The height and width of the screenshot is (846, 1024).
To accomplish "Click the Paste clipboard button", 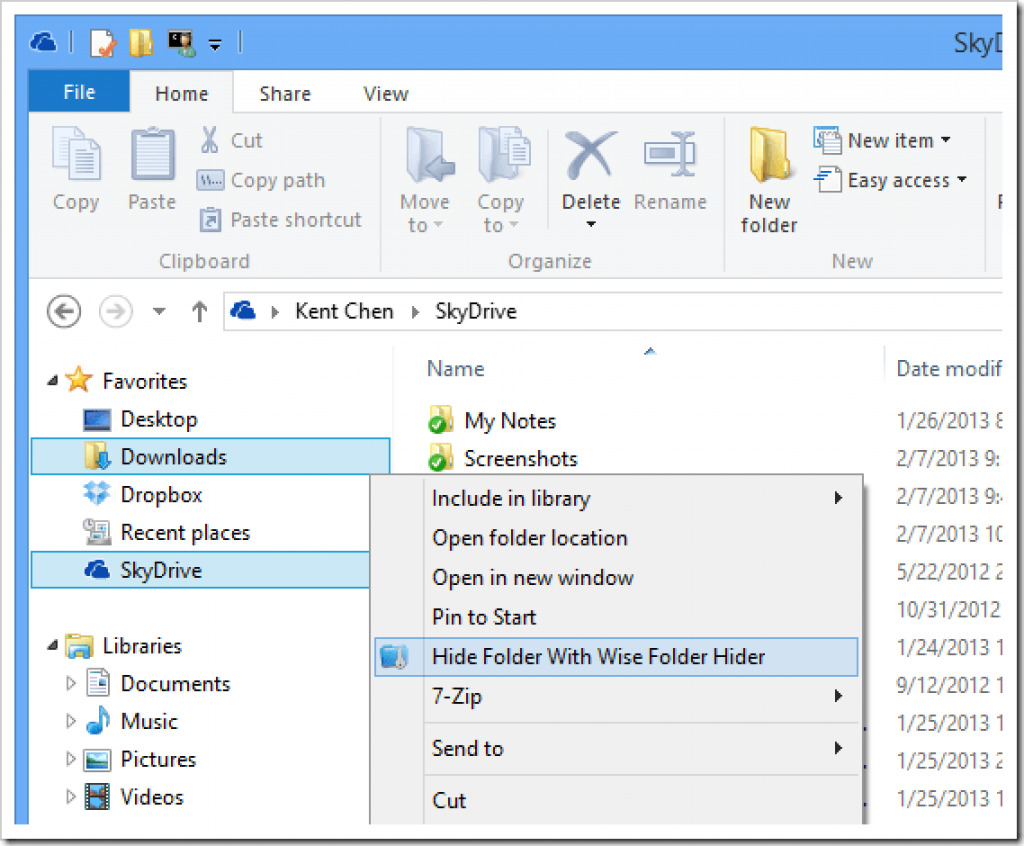I will click(x=152, y=169).
